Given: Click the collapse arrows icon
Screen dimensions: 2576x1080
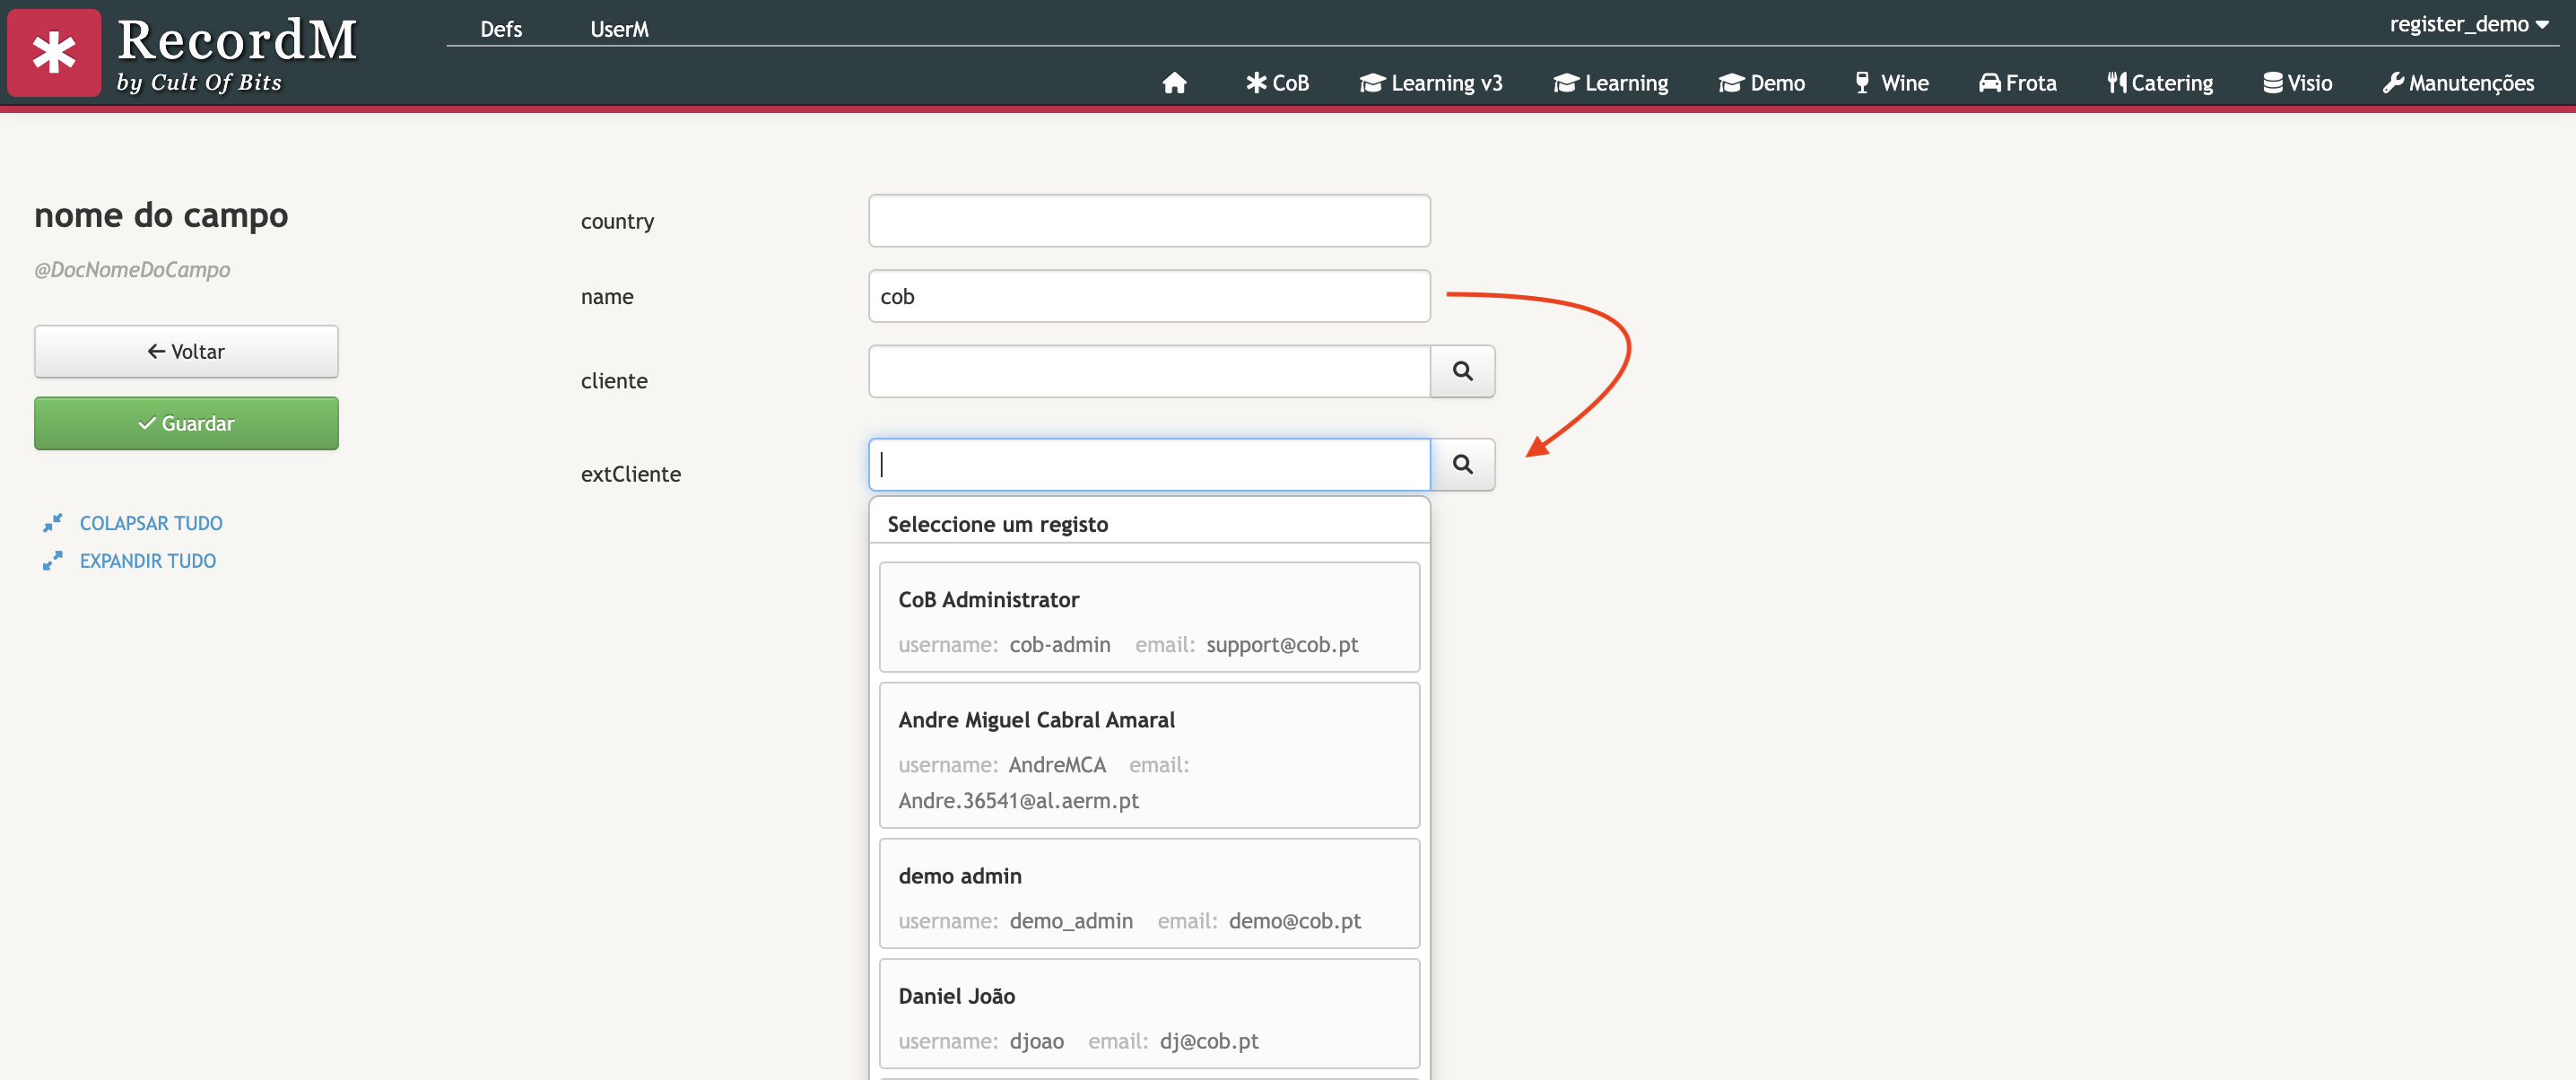Looking at the screenshot, I should click(x=53, y=523).
